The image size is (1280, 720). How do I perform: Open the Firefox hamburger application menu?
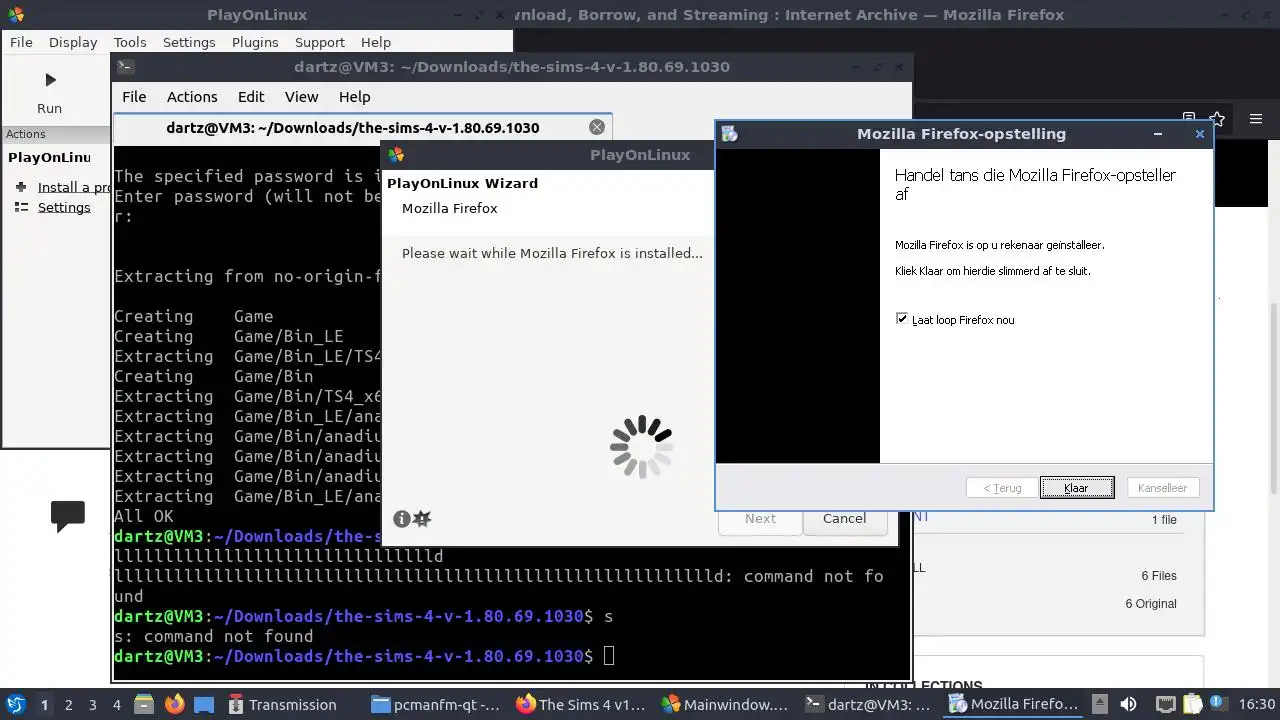click(x=1256, y=119)
